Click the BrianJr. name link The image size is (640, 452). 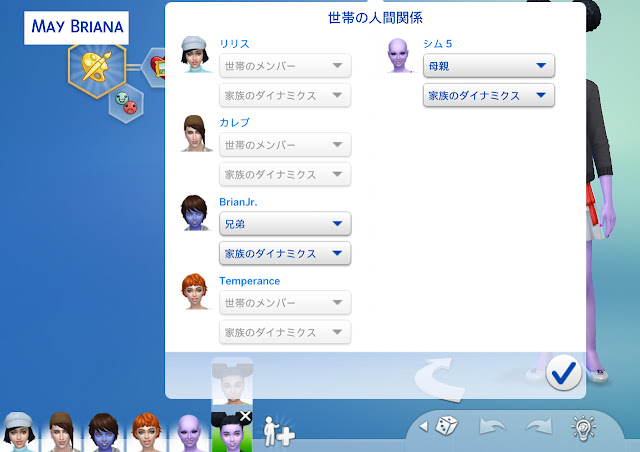(x=238, y=202)
